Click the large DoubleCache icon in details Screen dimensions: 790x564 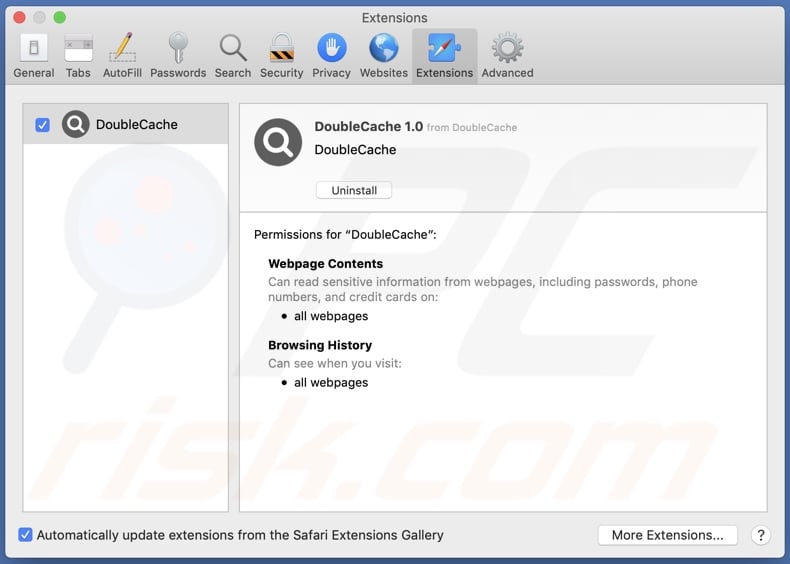pos(278,142)
